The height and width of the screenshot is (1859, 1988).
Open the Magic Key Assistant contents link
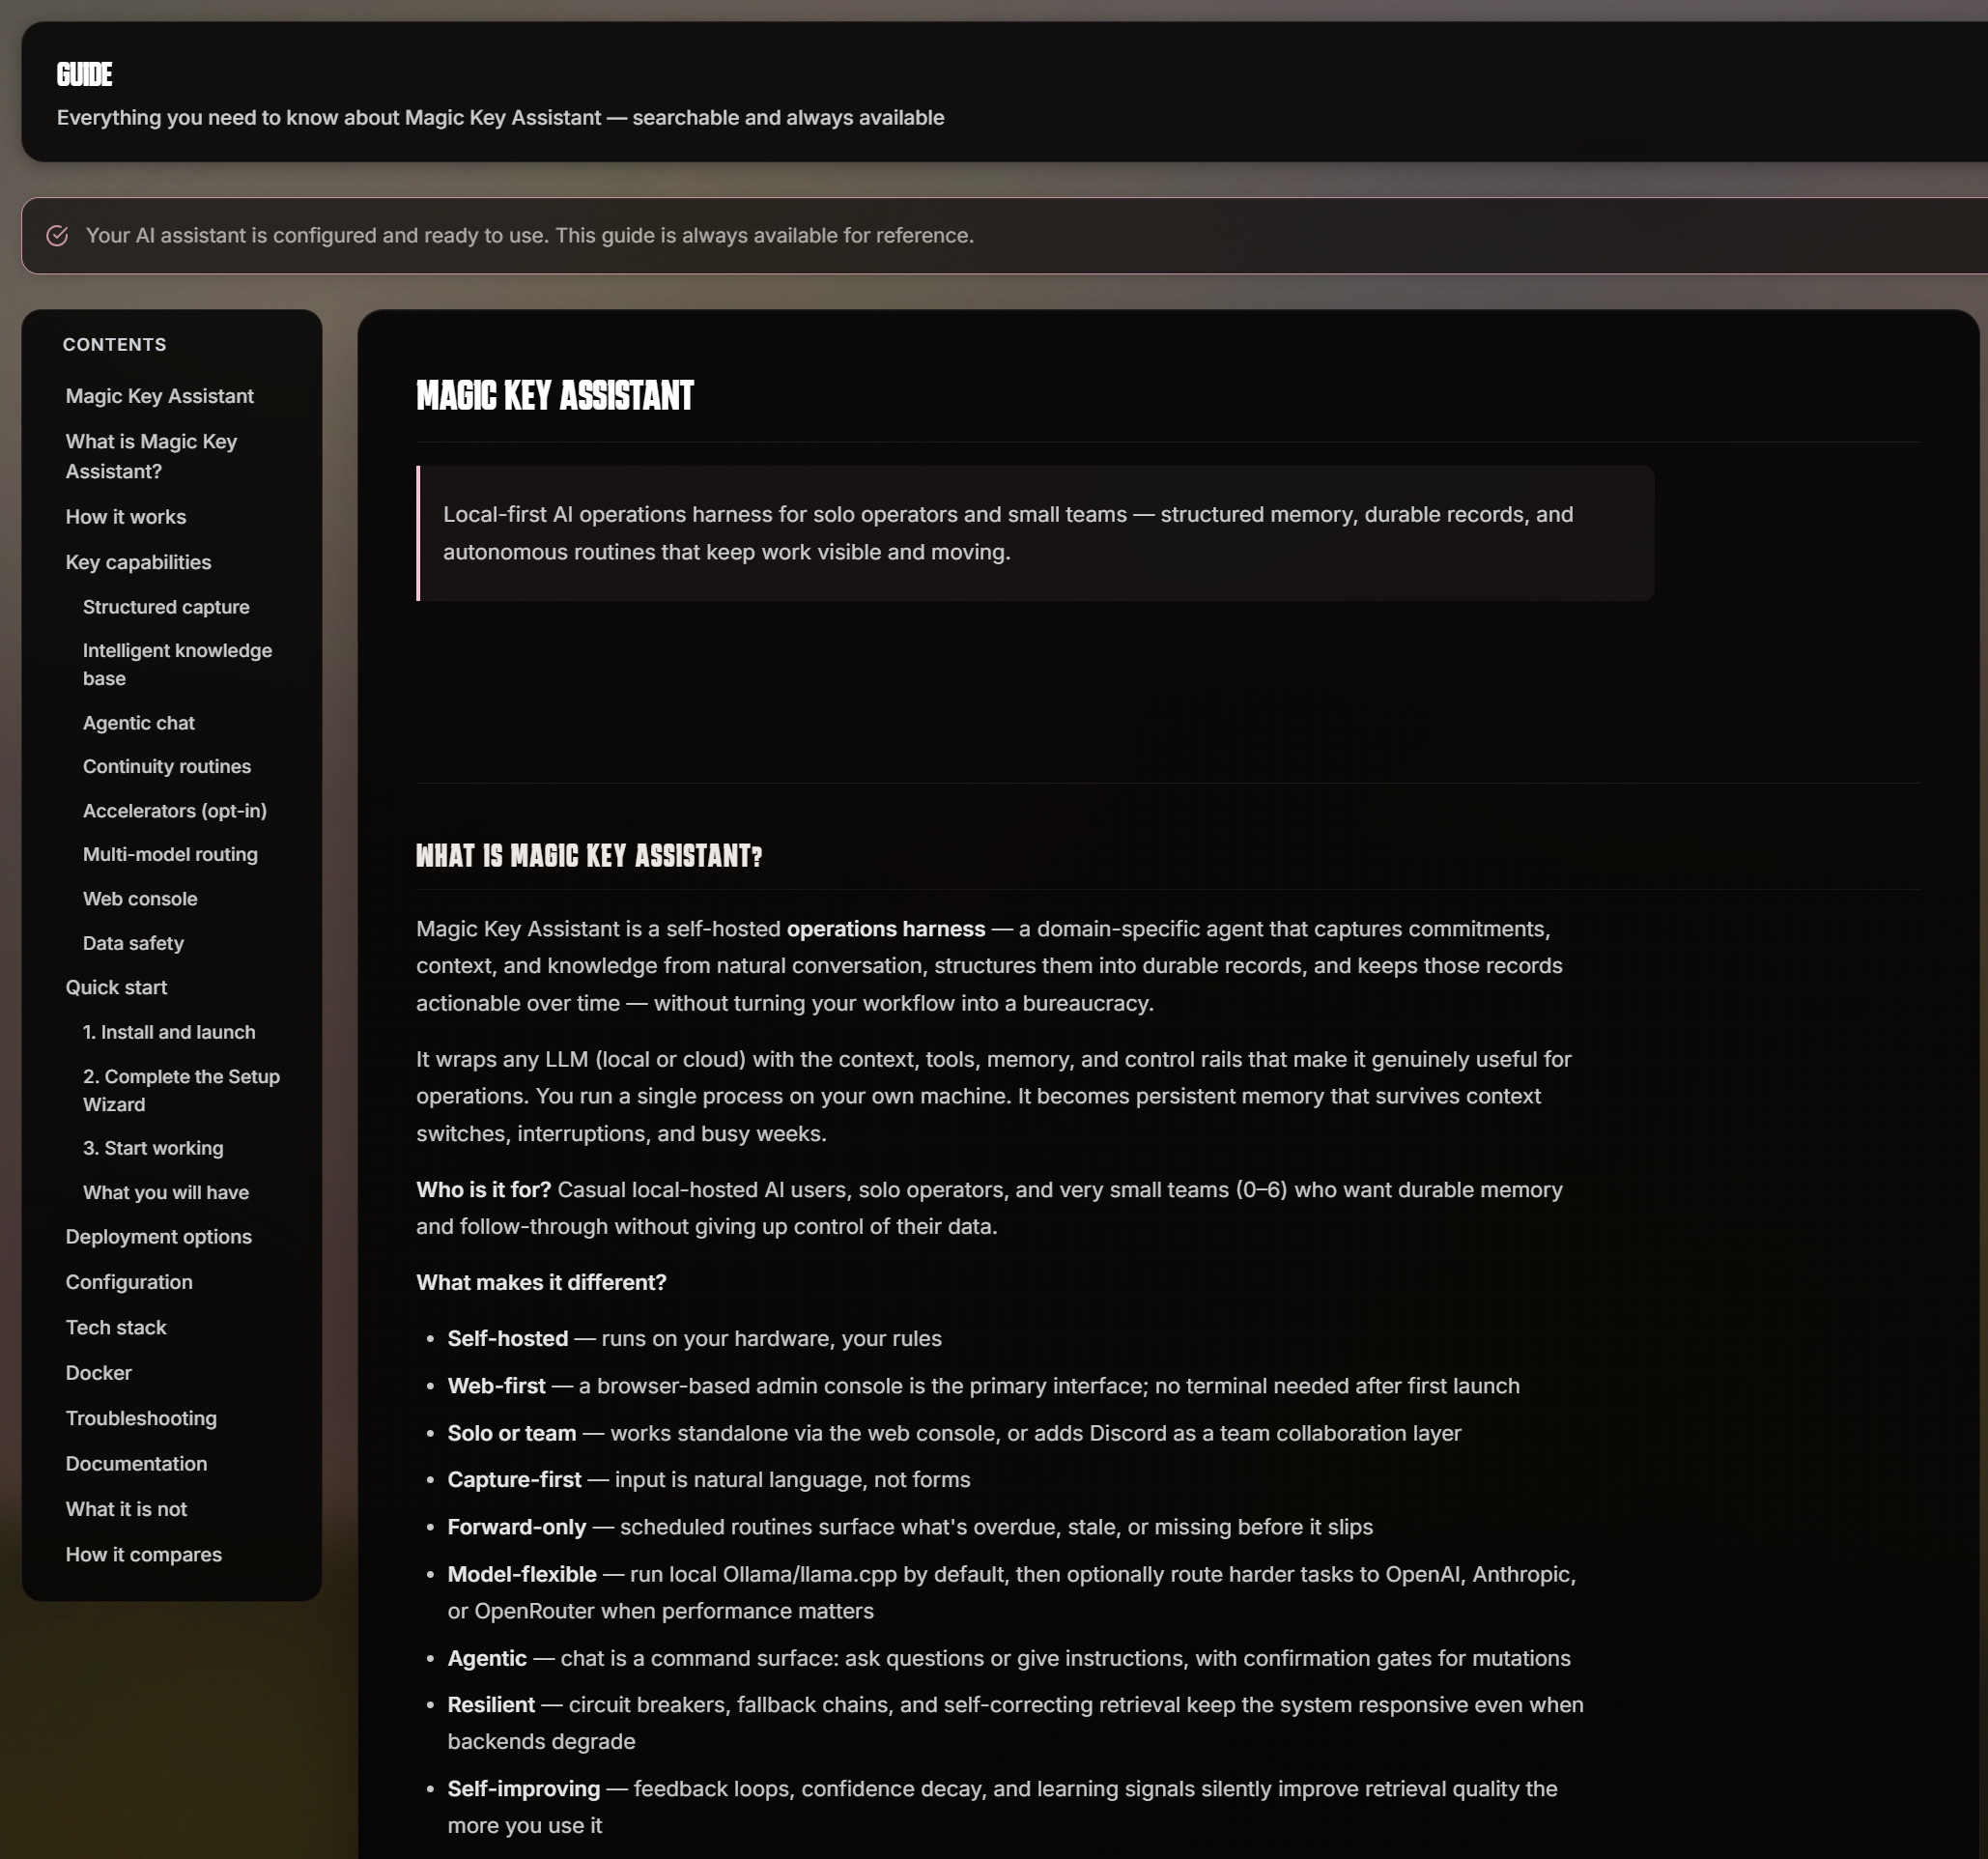coord(160,396)
